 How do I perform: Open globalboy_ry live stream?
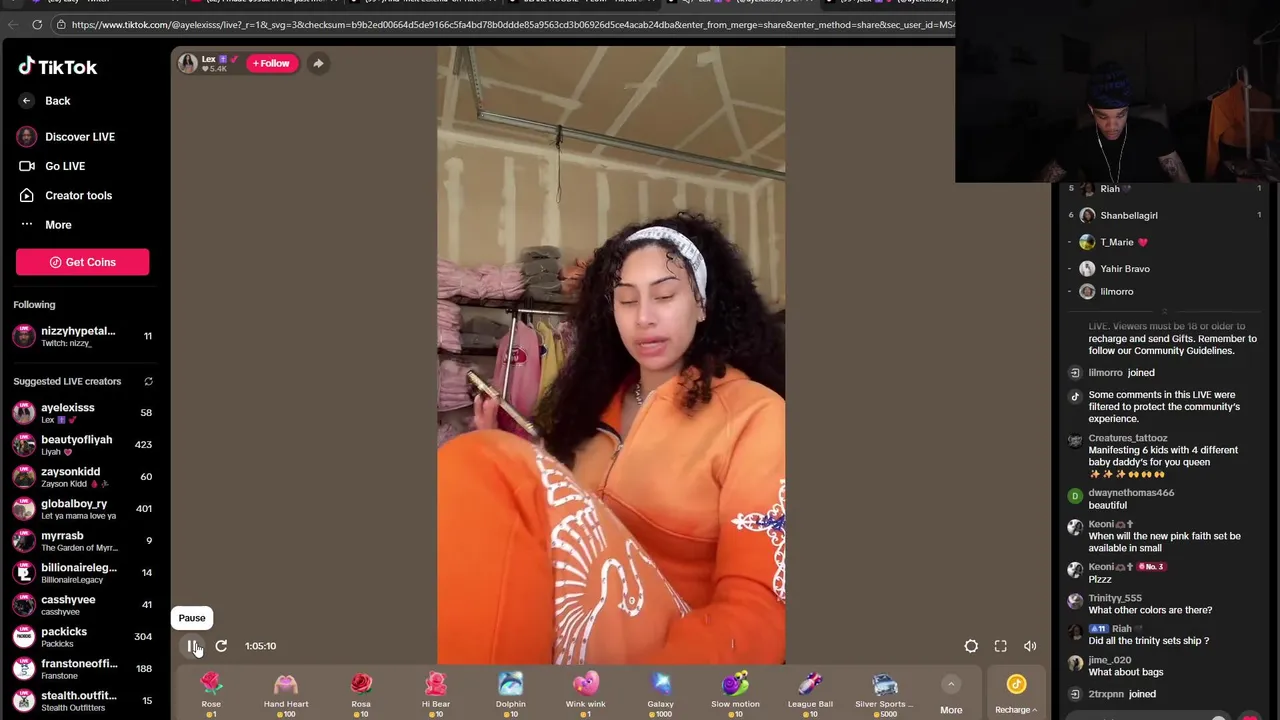pyautogui.click(x=82, y=509)
